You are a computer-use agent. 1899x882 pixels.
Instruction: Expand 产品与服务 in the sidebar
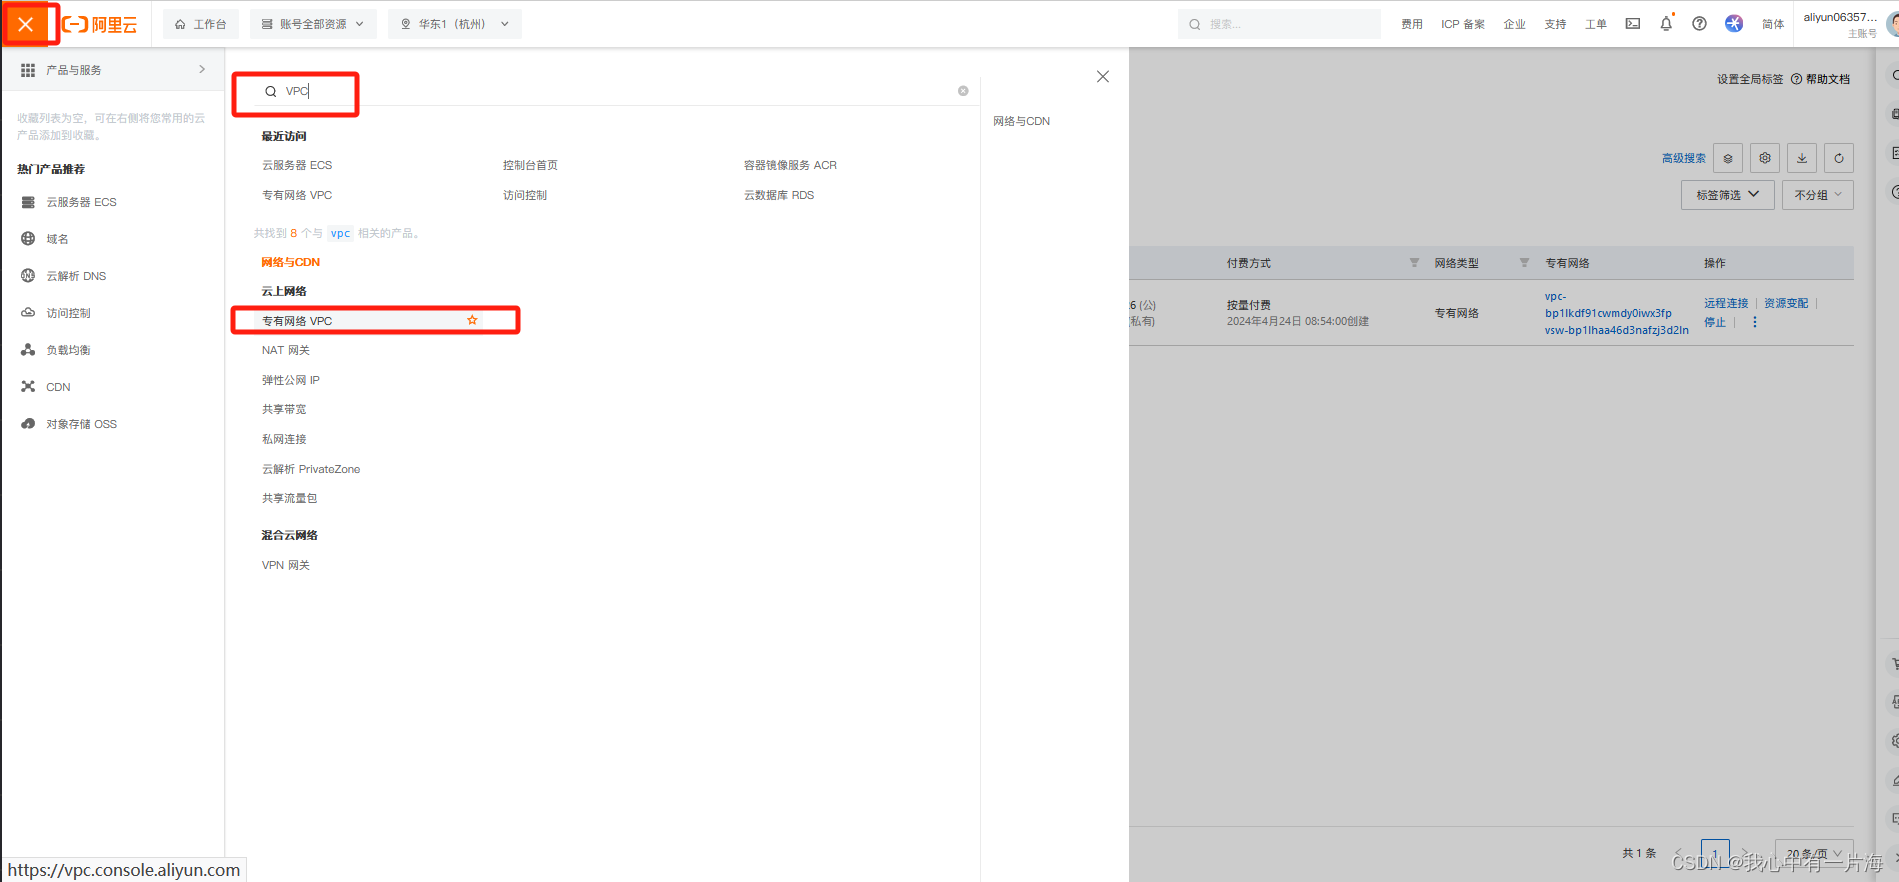[x=113, y=70]
